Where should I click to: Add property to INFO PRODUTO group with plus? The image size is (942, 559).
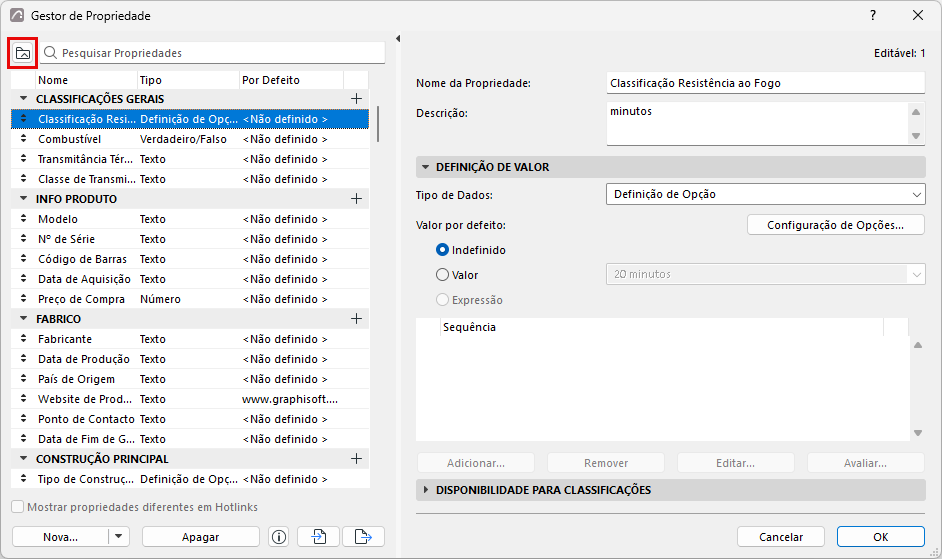click(x=356, y=199)
